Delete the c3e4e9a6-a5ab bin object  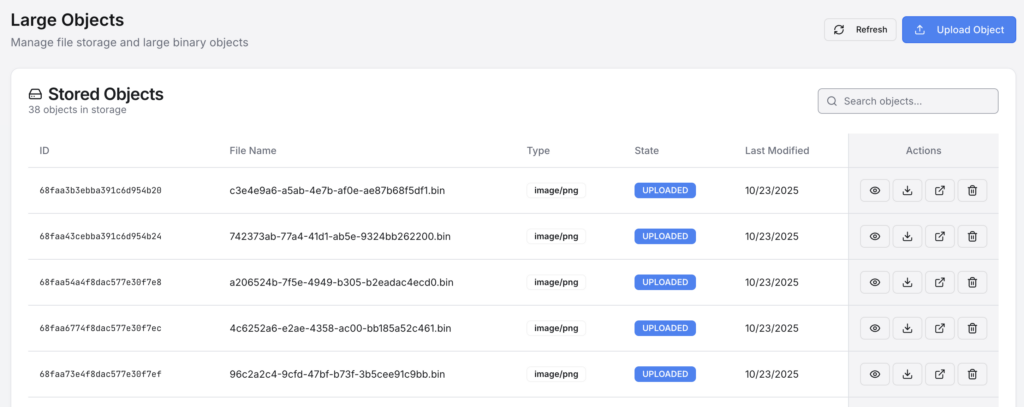click(972, 190)
